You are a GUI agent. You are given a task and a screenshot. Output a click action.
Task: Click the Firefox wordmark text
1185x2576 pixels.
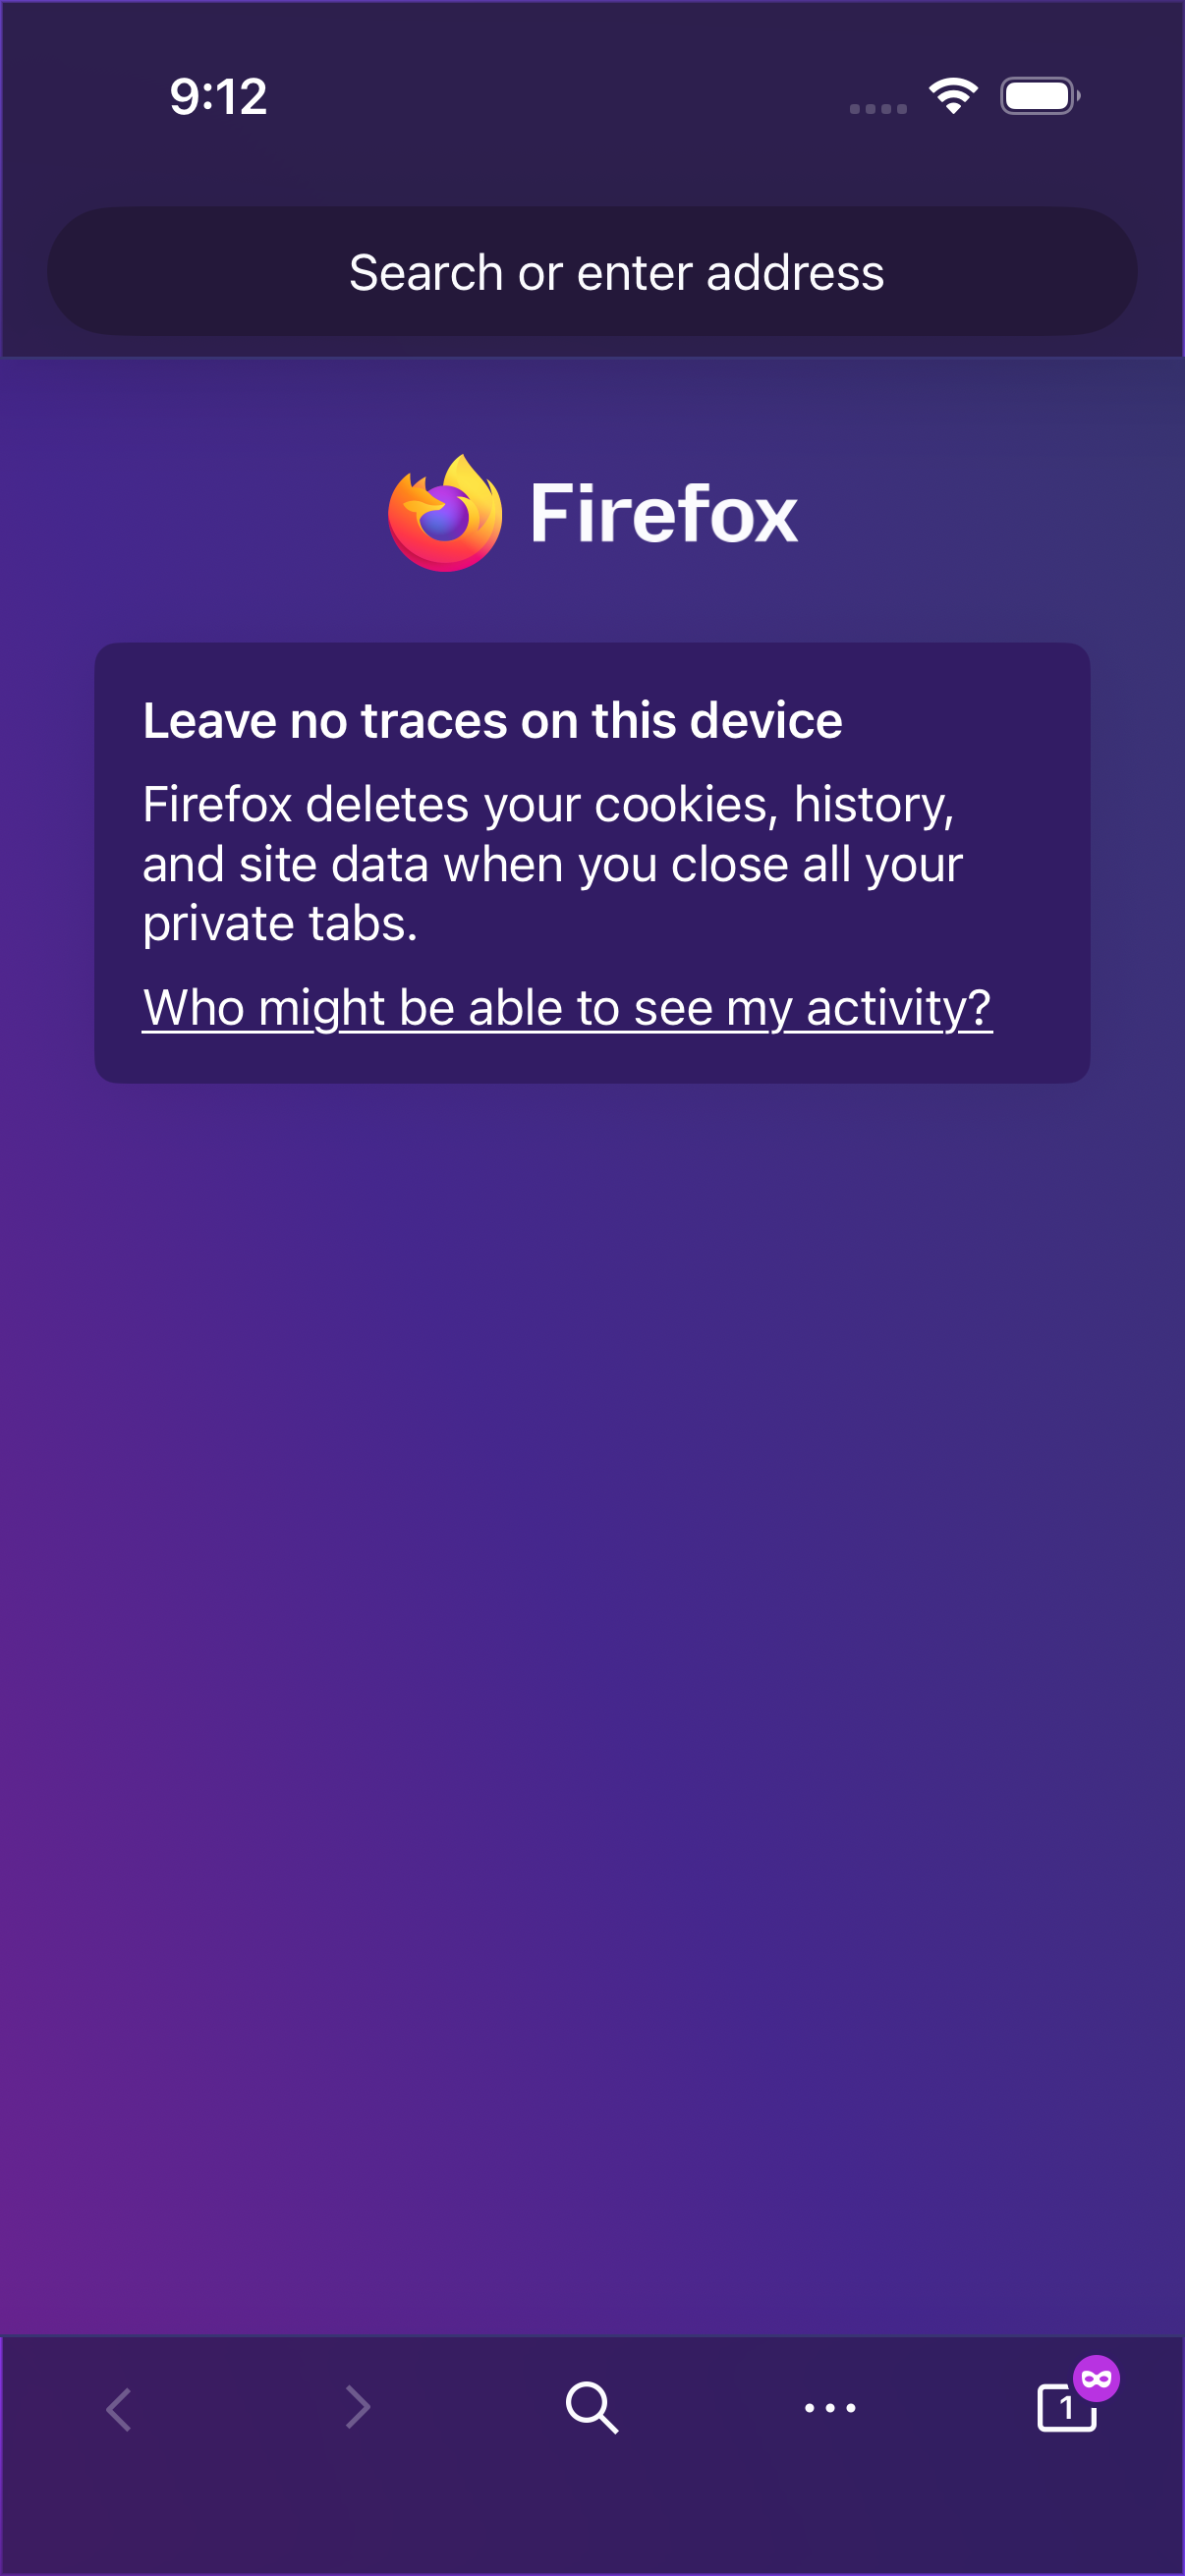click(x=664, y=514)
